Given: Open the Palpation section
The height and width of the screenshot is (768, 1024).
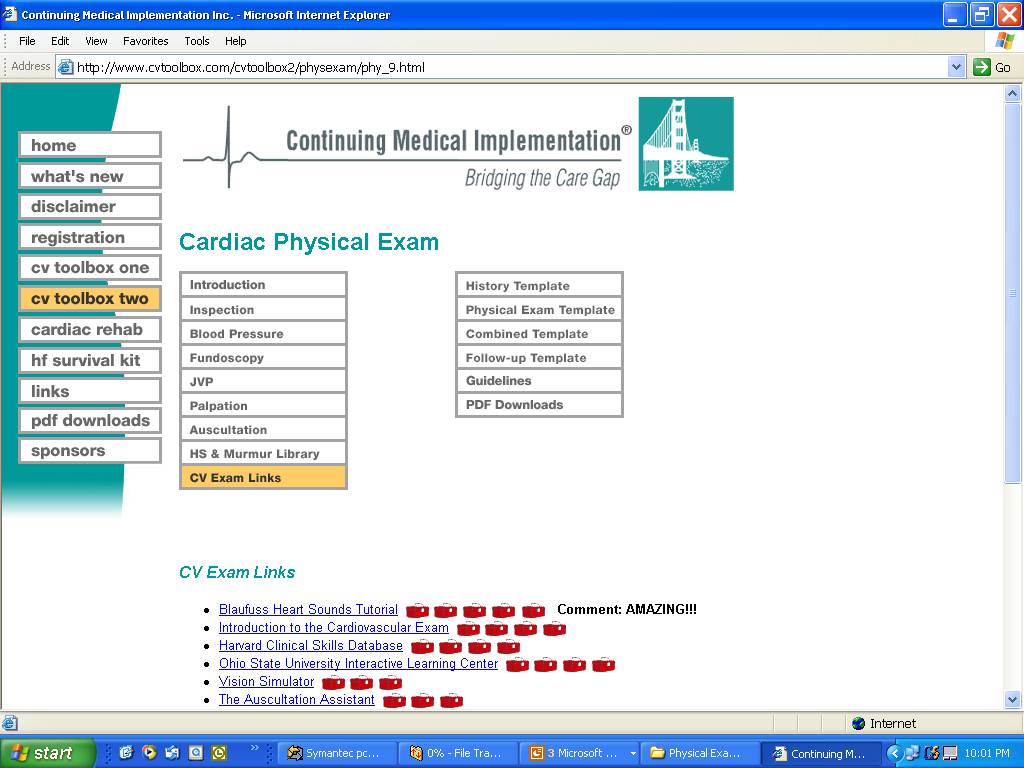Looking at the screenshot, I should coord(263,406).
